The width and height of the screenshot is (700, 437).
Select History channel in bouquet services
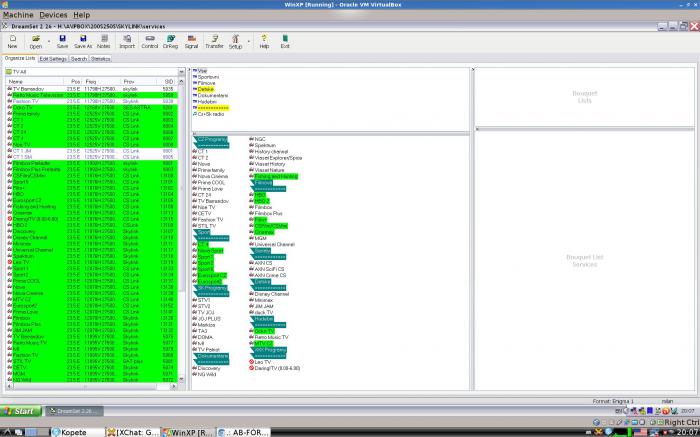pyautogui.click(x=271, y=152)
